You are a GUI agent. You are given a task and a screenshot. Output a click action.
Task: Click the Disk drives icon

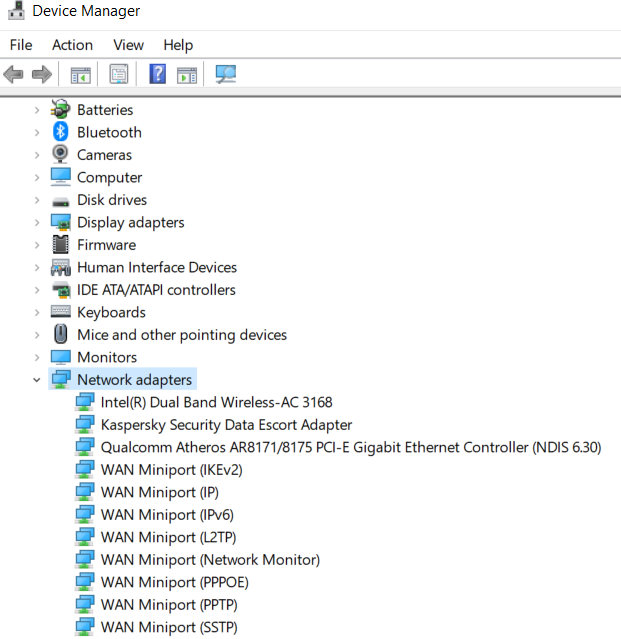click(x=61, y=201)
